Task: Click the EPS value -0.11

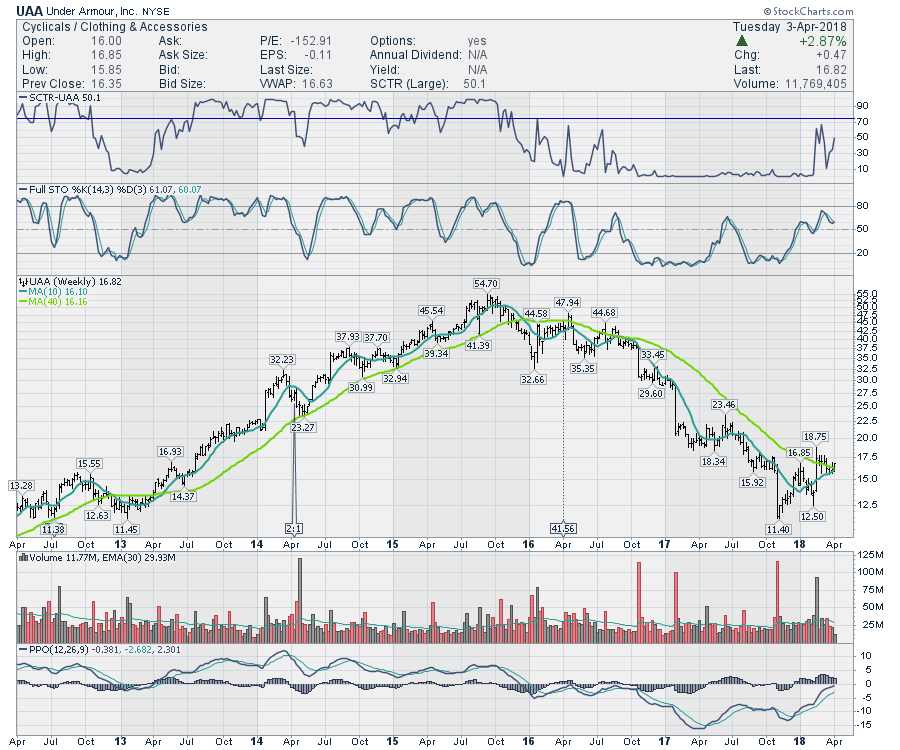Action: point(318,55)
